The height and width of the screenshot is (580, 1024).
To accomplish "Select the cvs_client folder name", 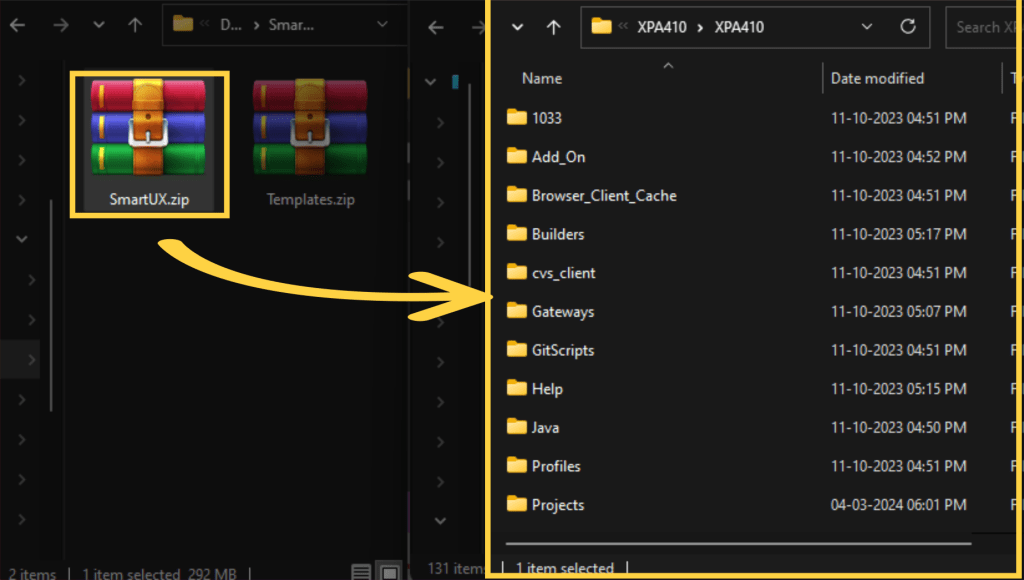I will pyautogui.click(x=563, y=273).
